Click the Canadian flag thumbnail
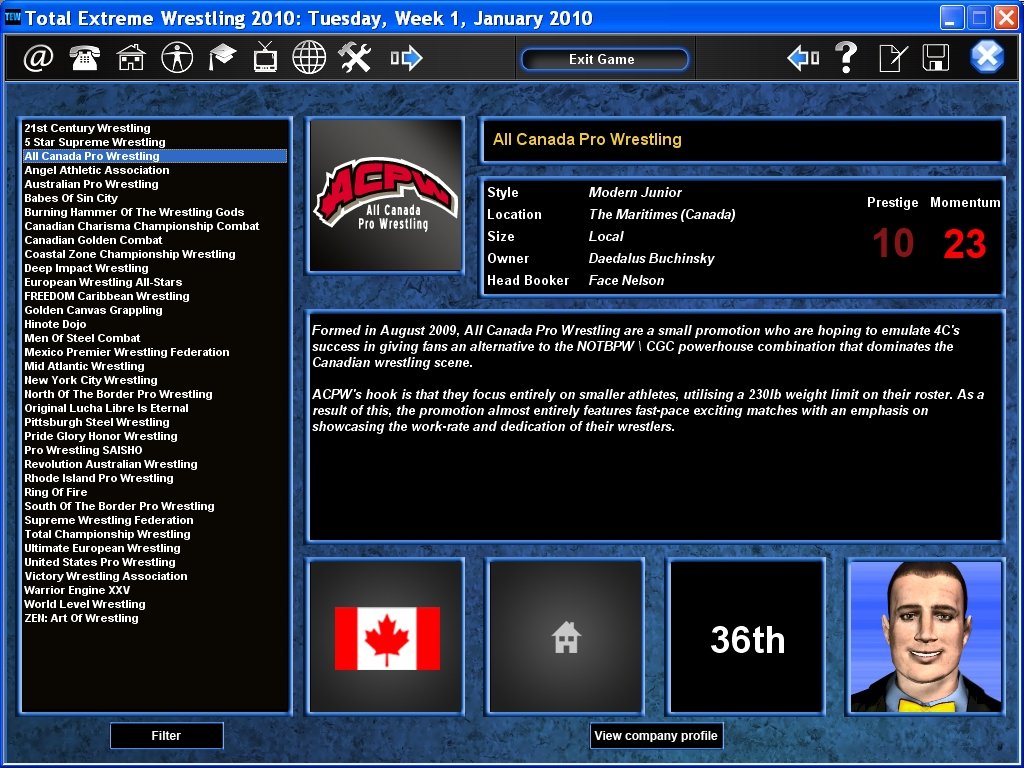The image size is (1024, 768). 385,636
